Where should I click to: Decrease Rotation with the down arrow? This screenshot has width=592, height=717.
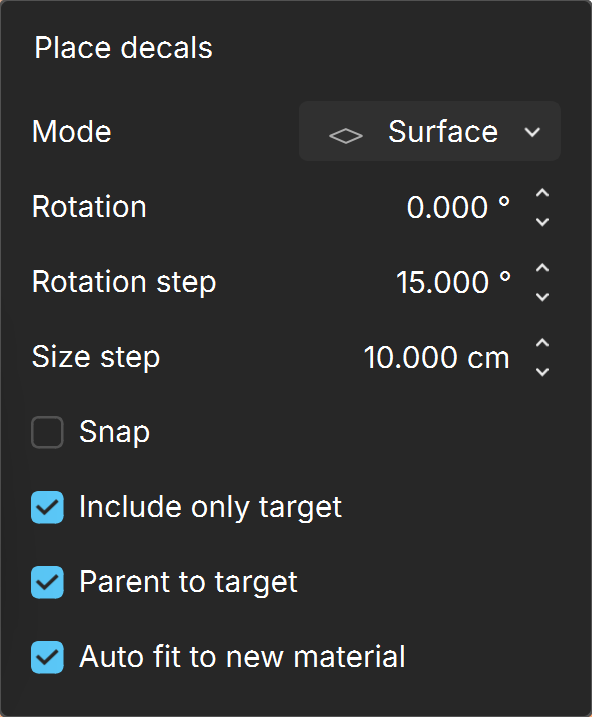click(542, 222)
